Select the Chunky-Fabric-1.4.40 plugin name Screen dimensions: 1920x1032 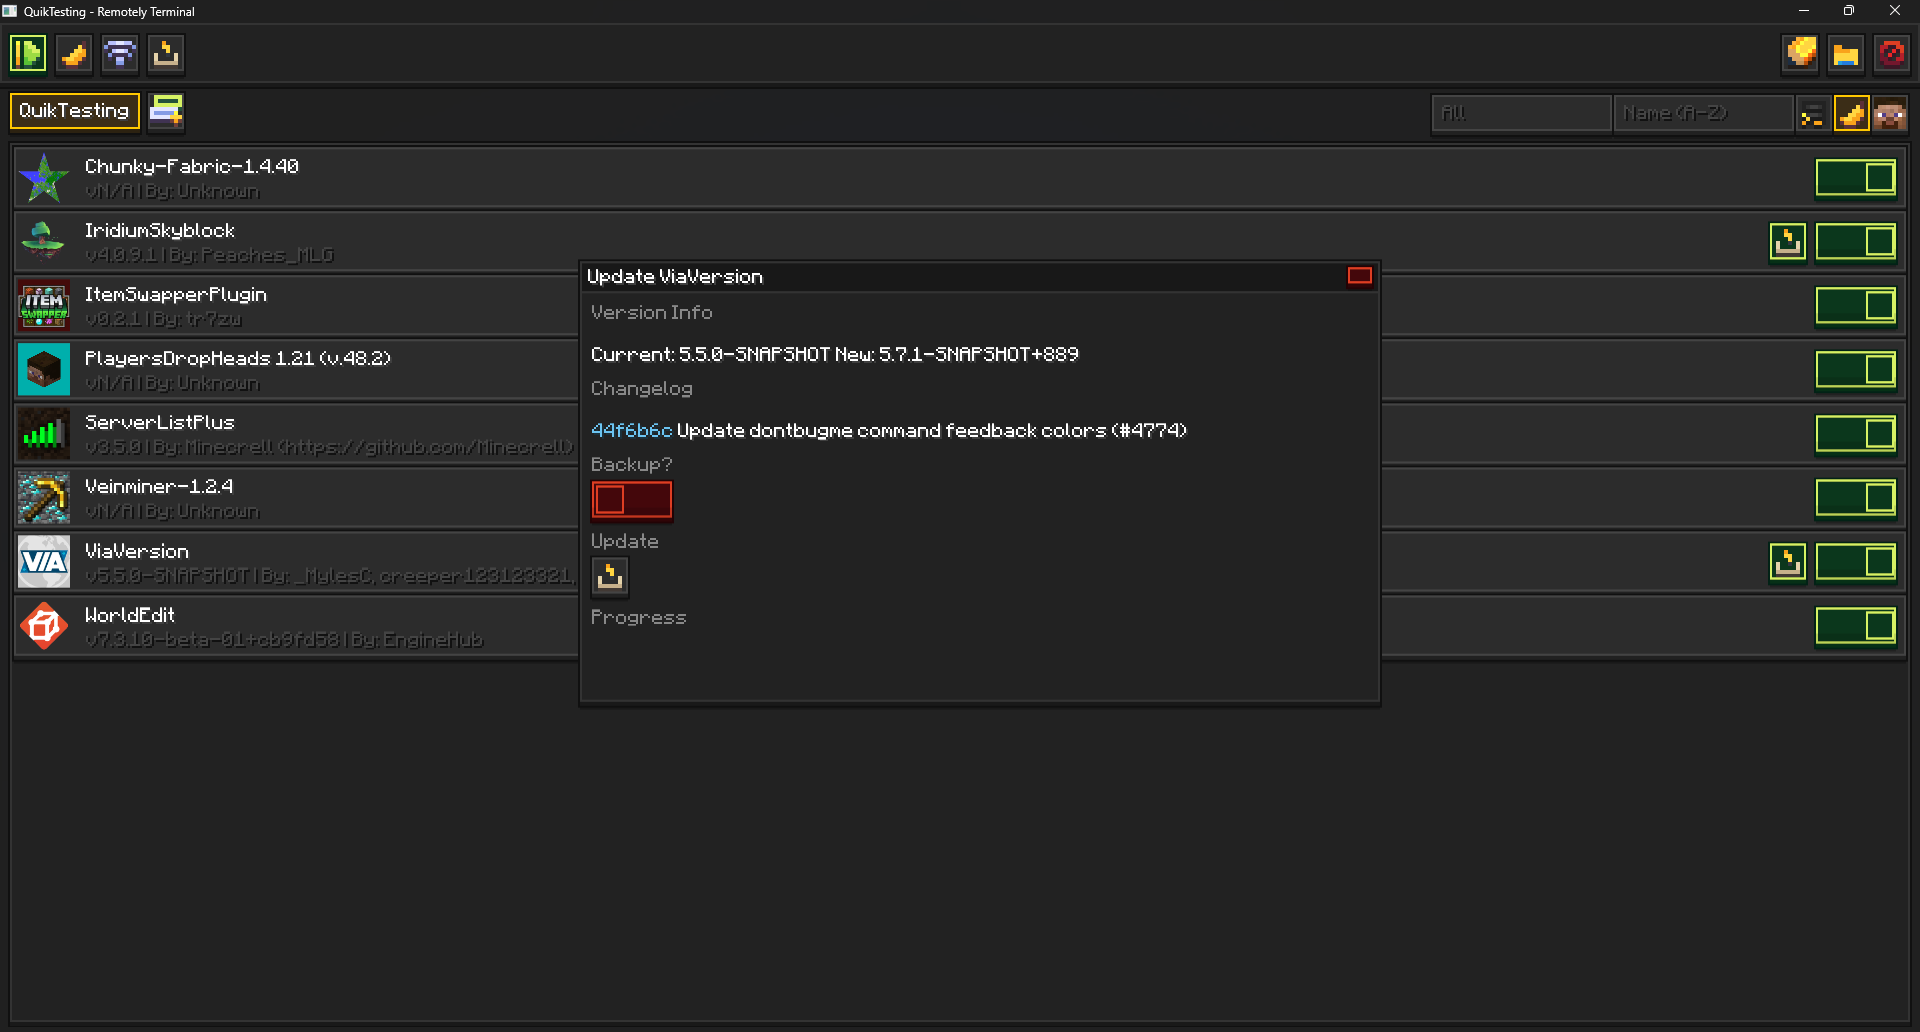pos(192,167)
